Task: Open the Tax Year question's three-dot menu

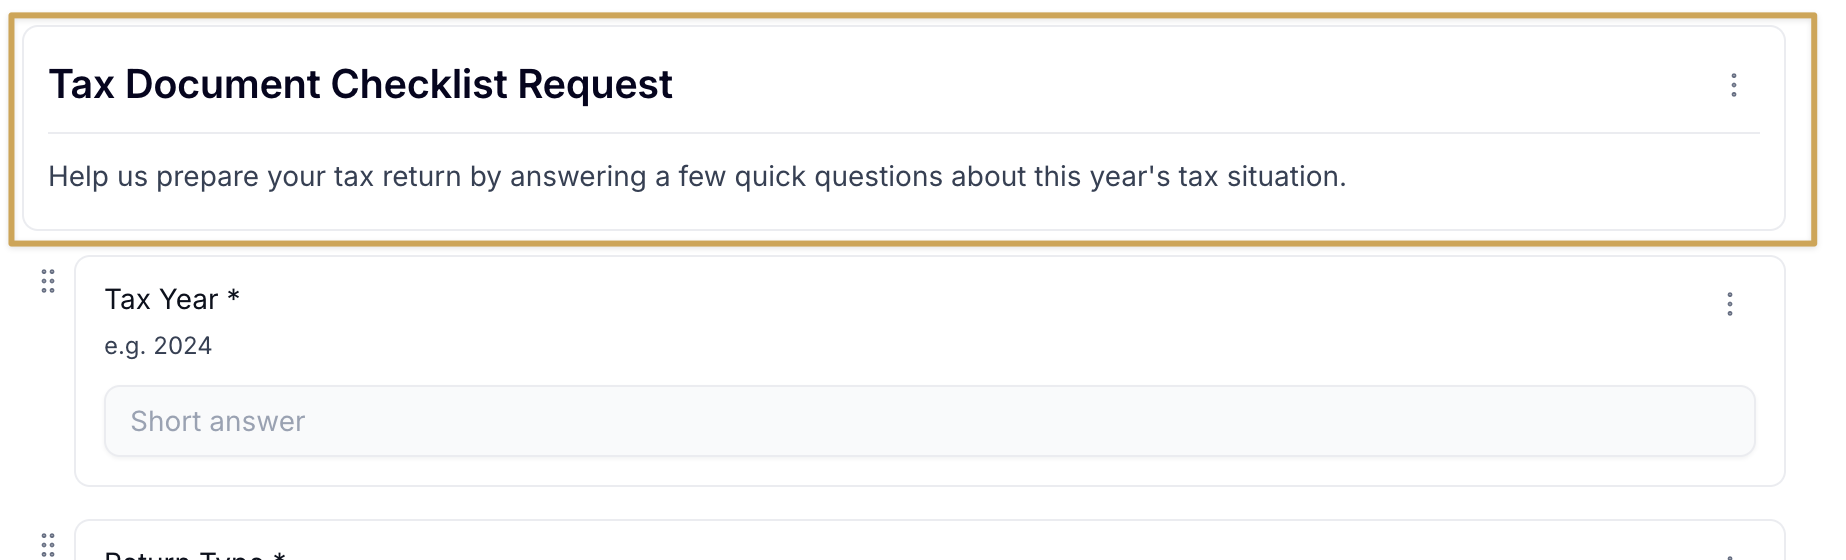Action: 1730,304
